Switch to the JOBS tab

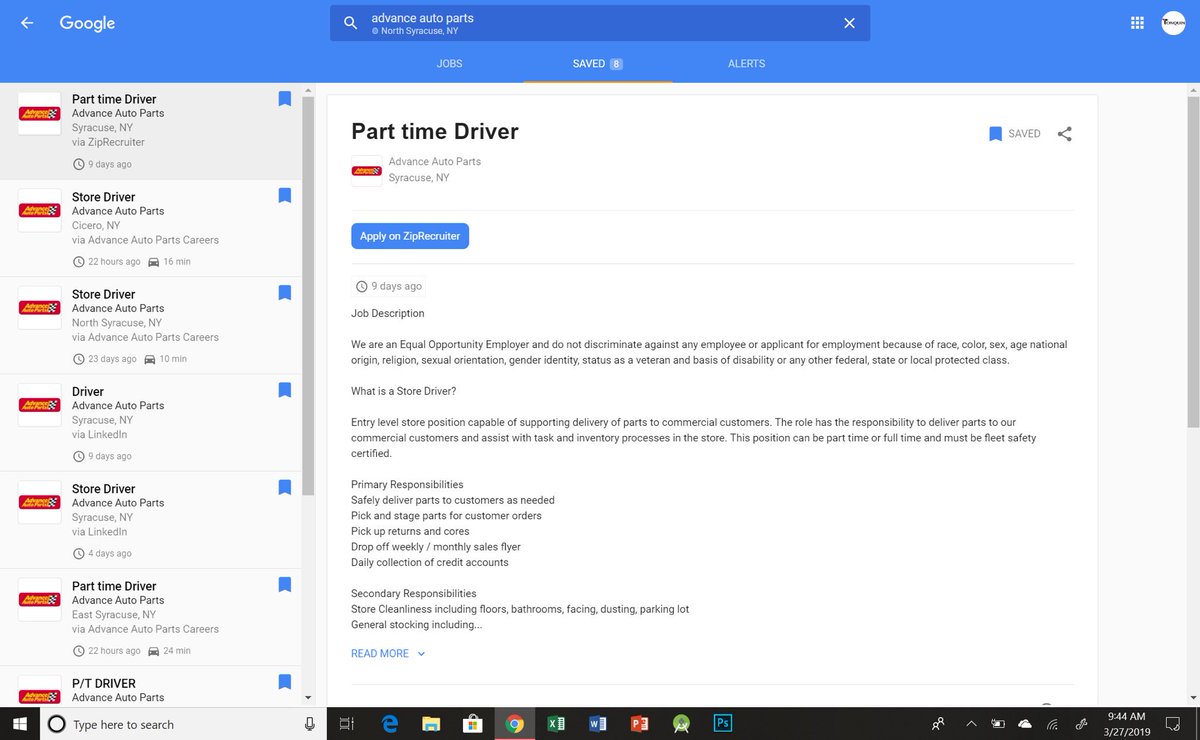(x=449, y=63)
